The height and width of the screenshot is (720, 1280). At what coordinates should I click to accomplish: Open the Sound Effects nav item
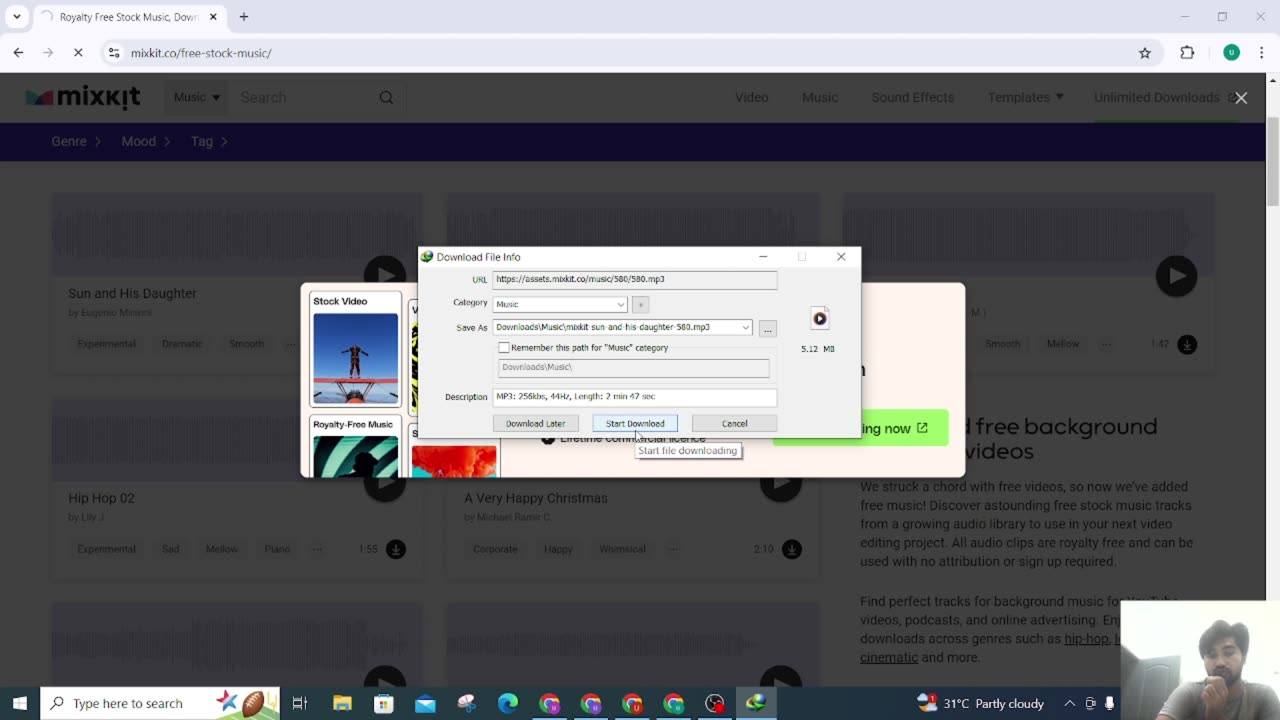[x=912, y=97]
